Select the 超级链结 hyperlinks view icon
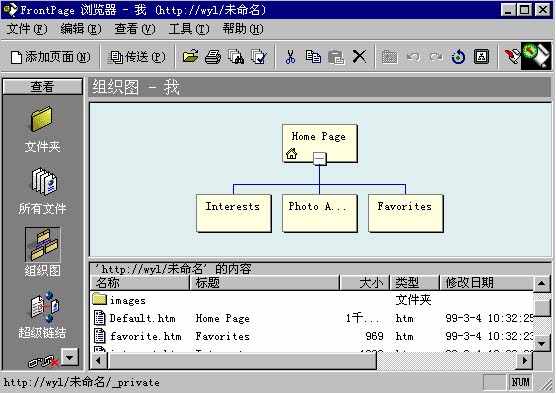Screen dimensions: 556x394 coord(44,307)
